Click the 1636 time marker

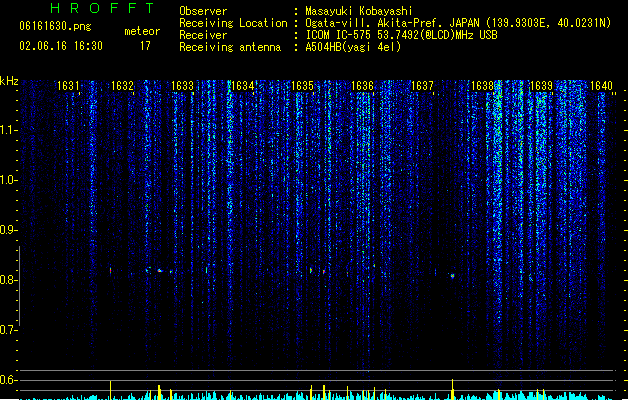click(x=363, y=86)
